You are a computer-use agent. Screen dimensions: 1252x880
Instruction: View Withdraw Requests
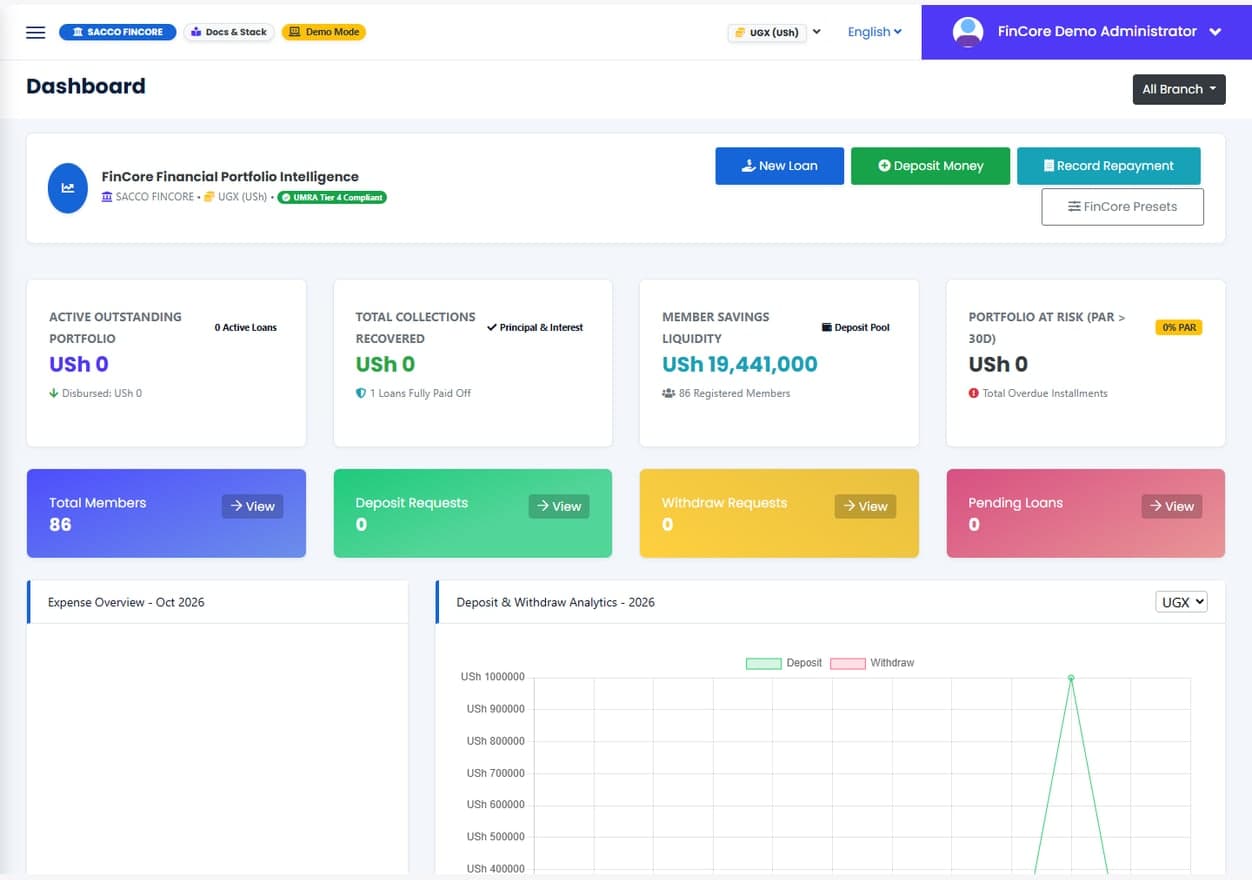[x=865, y=506]
